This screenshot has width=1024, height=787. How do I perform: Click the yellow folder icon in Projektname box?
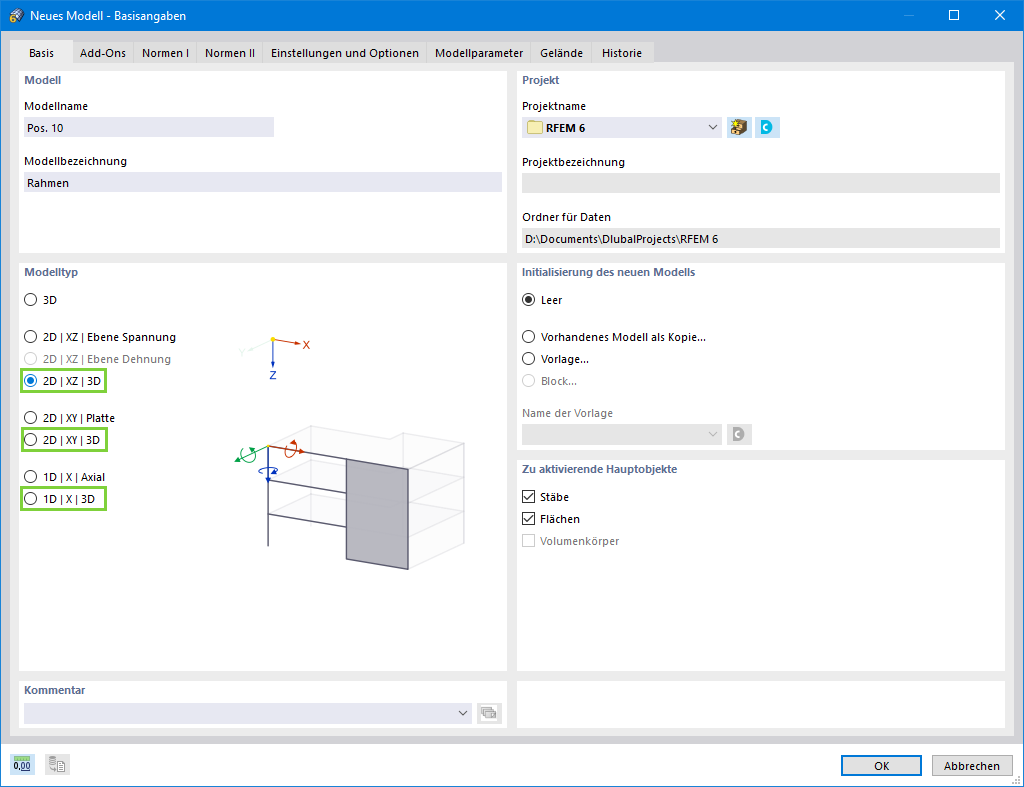(x=533, y=127)
